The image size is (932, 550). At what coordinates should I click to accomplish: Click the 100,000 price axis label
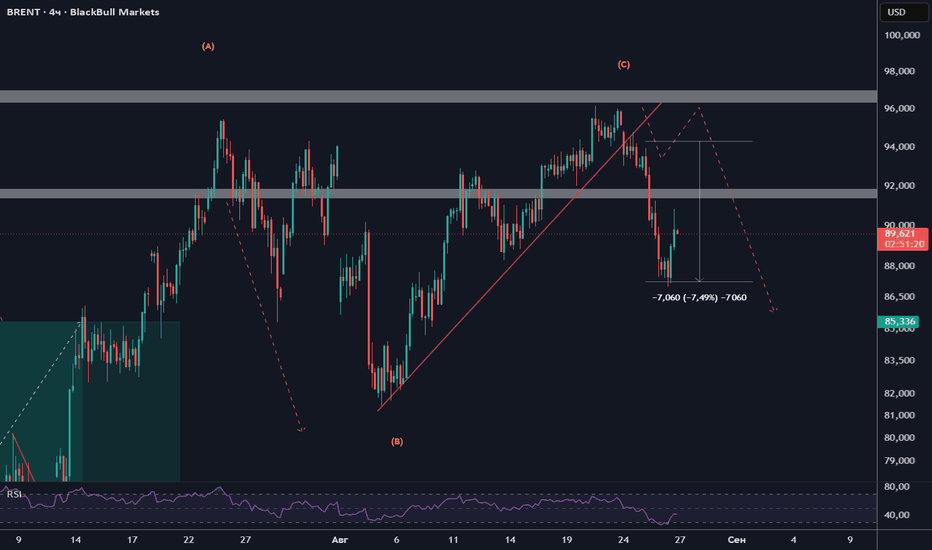pyautogui.click(x=902, y=36)
